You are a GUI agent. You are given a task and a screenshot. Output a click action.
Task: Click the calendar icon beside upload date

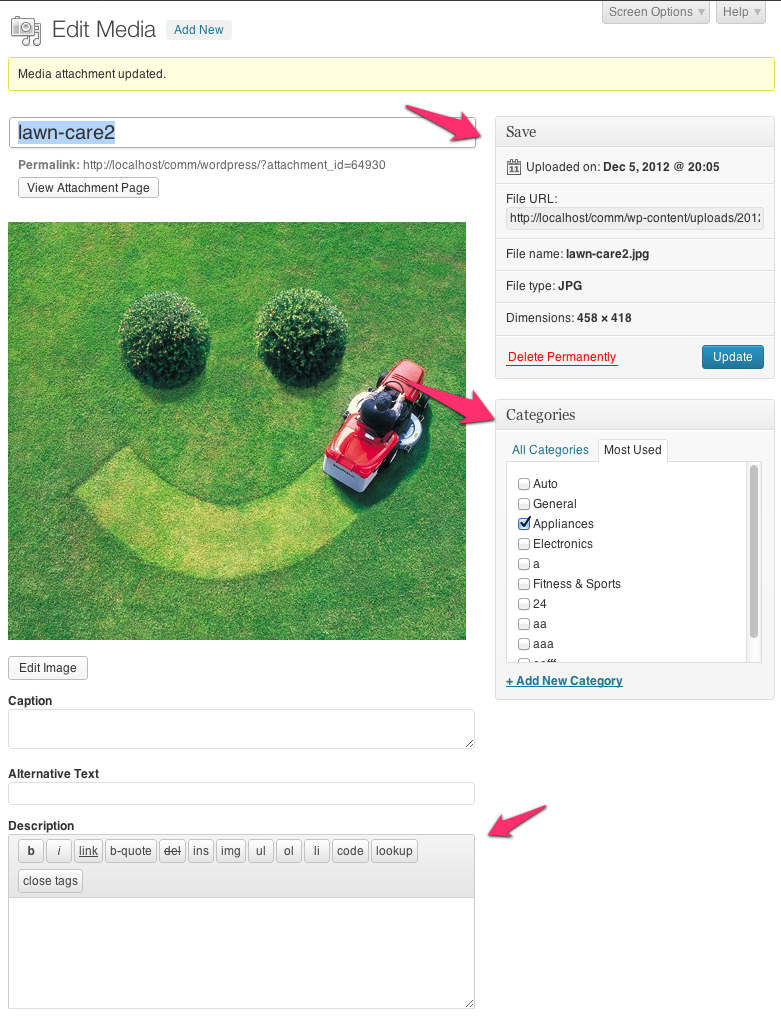pyautogui.click(x=514, y=167)
